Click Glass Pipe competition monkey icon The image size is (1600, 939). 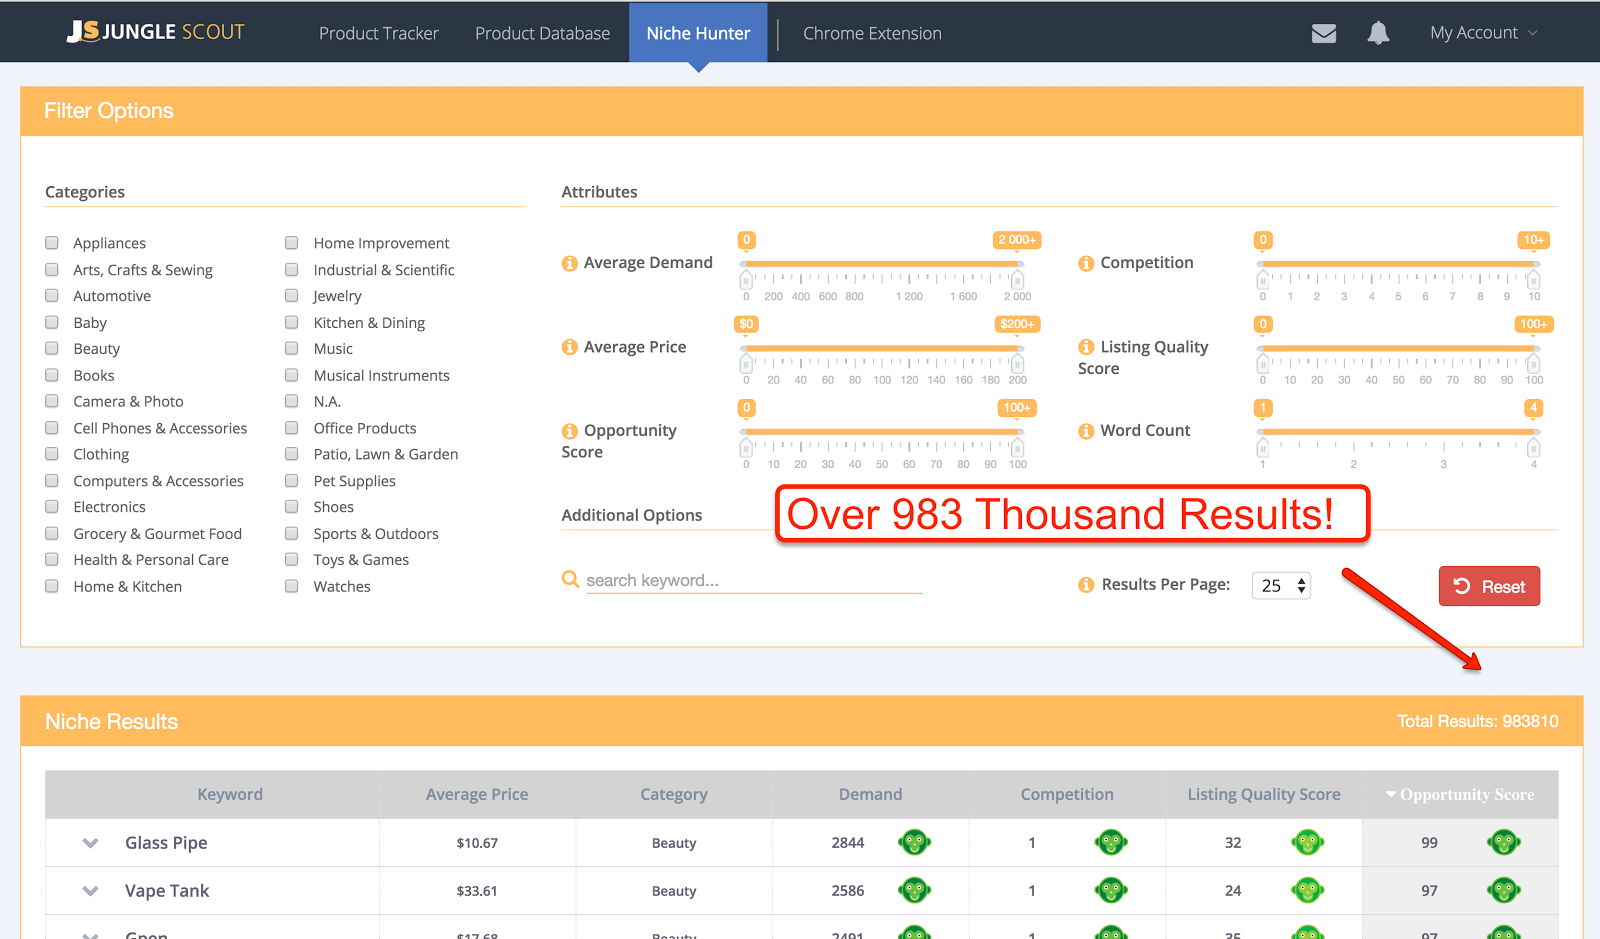click(x=1111, y=843)
